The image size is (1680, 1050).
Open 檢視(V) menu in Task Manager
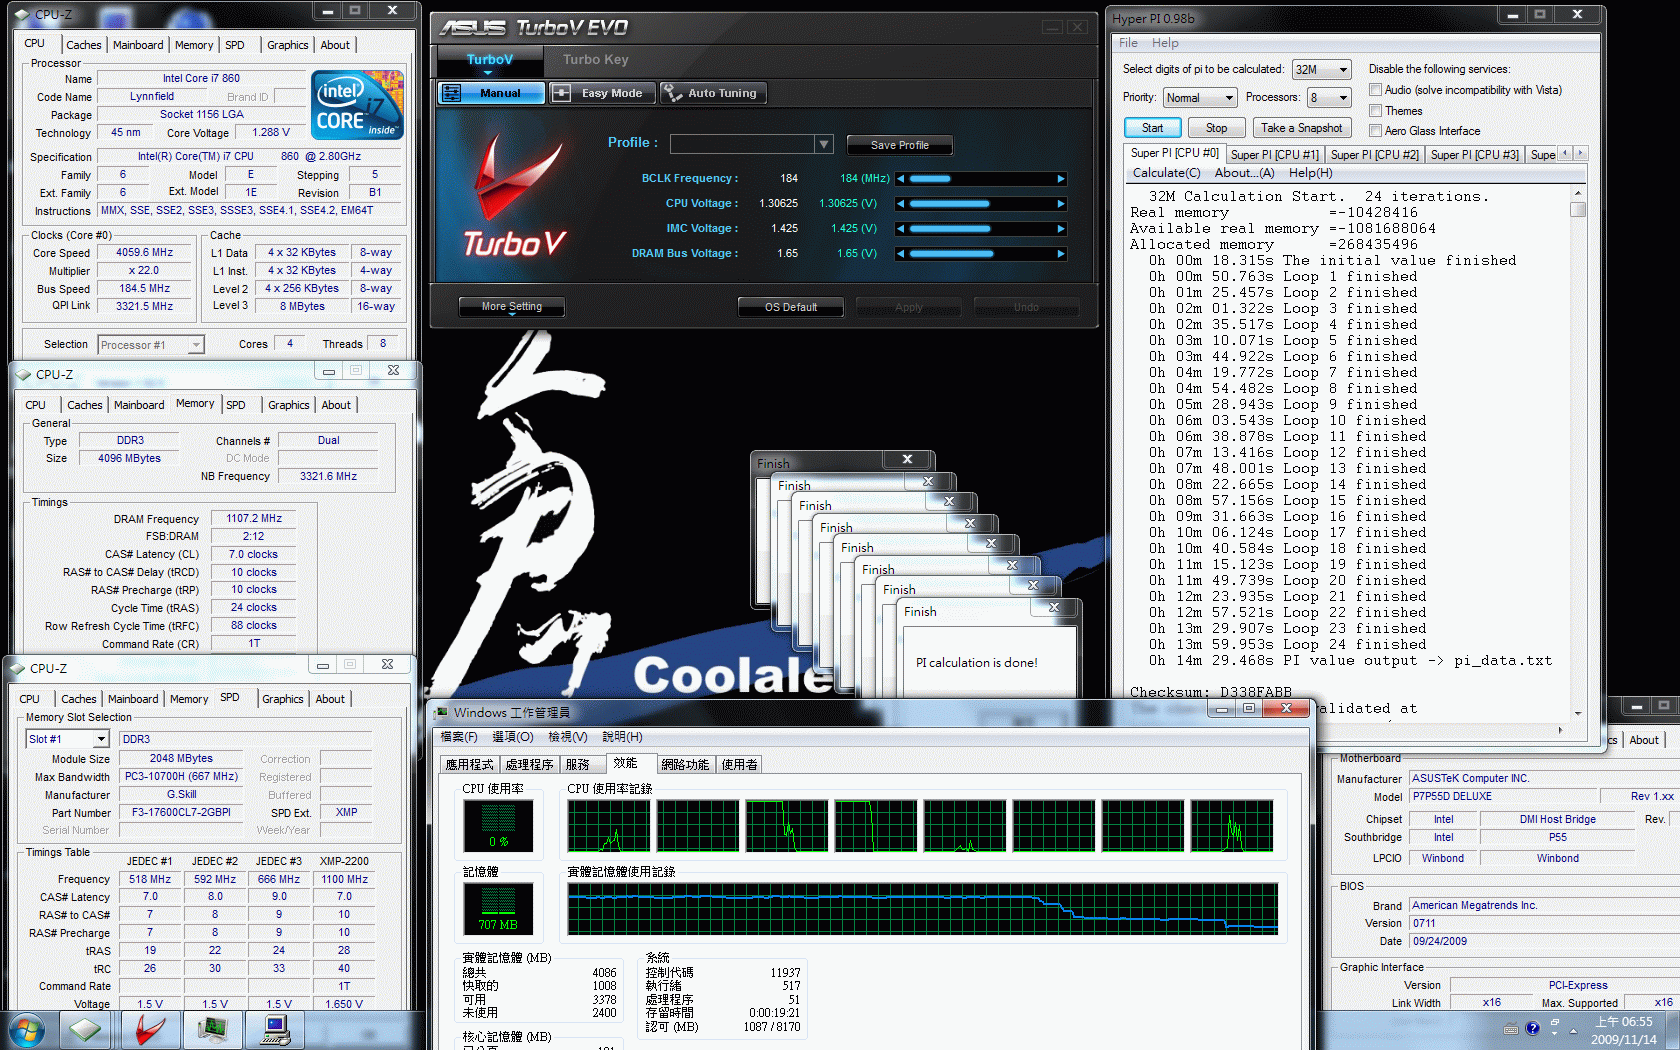[567, 737]
